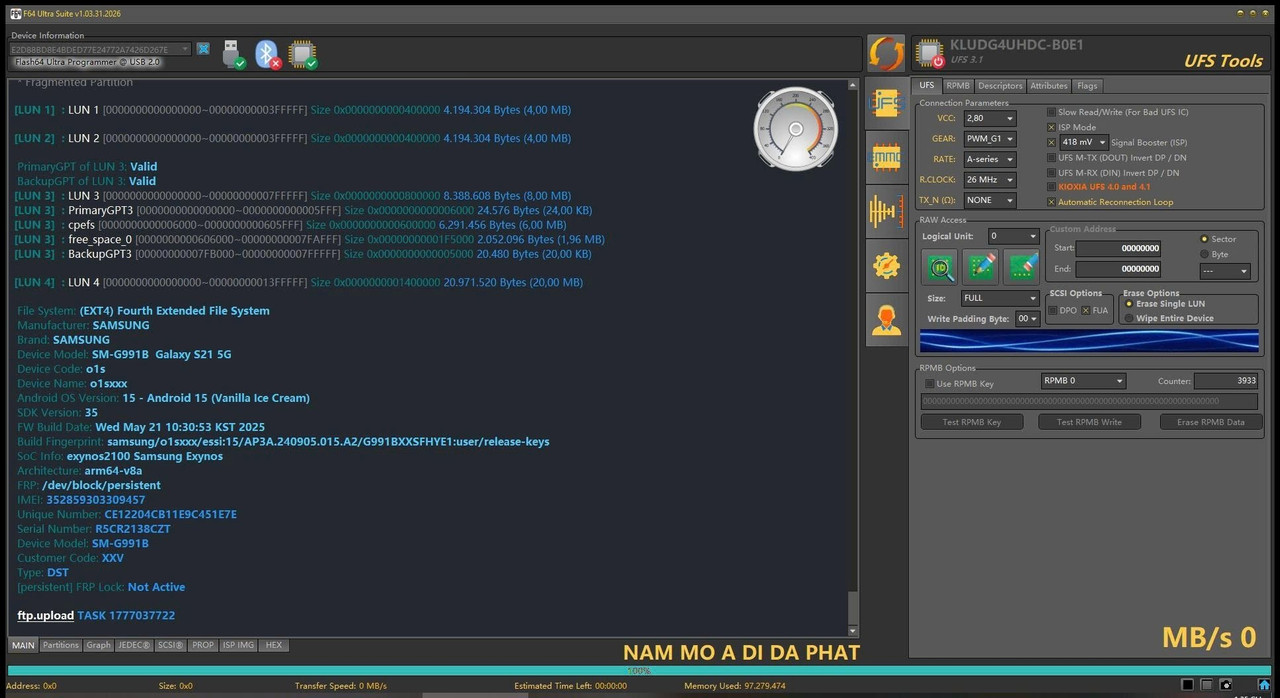Enable the Use RPMB Key checkbox
1280x698 pixels.
tap(930, 384)
